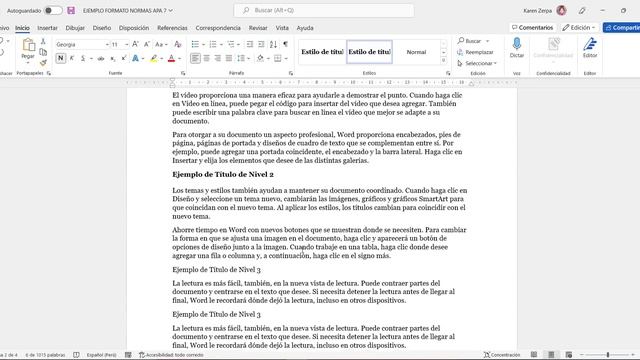This screenshot has height=360, width=640.
Task: Open the borders dropdown arrow
Action: 286,59
